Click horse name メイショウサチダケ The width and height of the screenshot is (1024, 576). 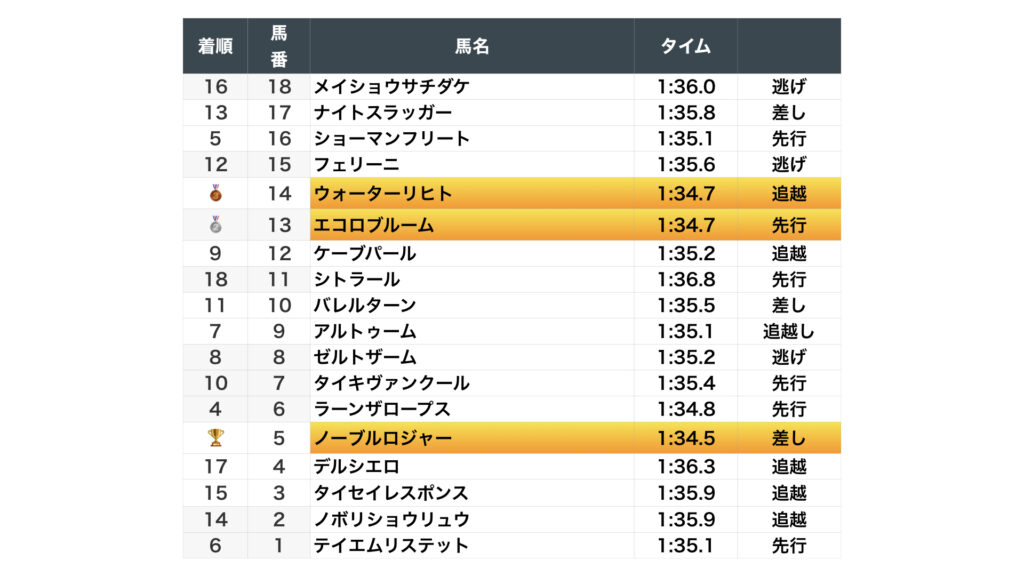[391, 87]
